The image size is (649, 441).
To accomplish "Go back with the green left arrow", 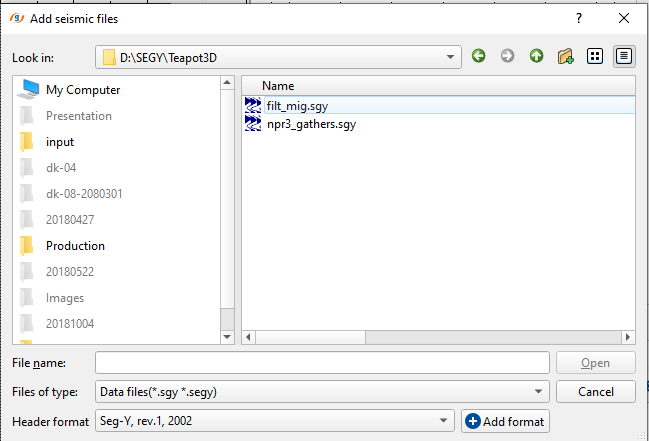I will [x=478, y=56].
